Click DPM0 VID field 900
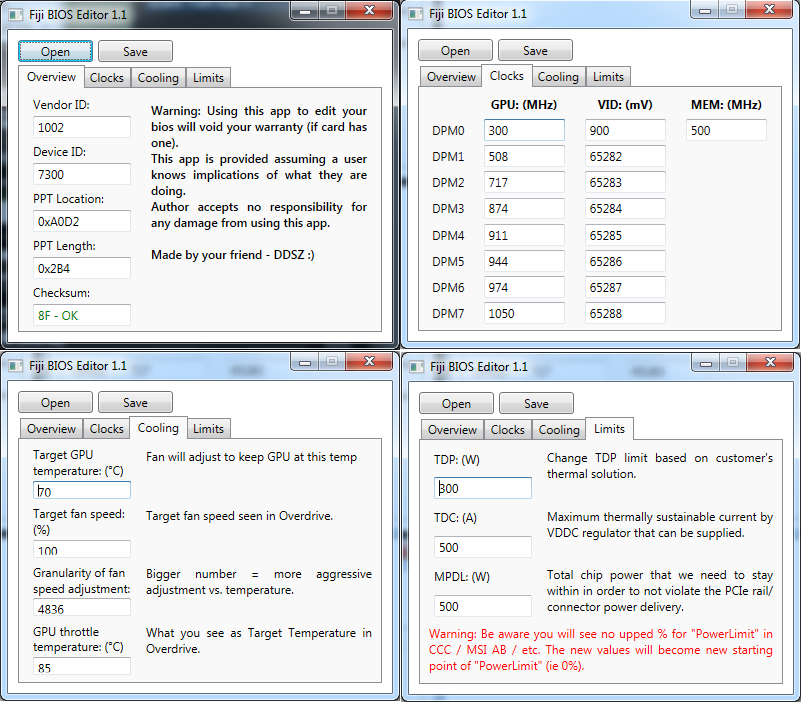The width and height of the screenshot is (801, 709). [625, 130]
